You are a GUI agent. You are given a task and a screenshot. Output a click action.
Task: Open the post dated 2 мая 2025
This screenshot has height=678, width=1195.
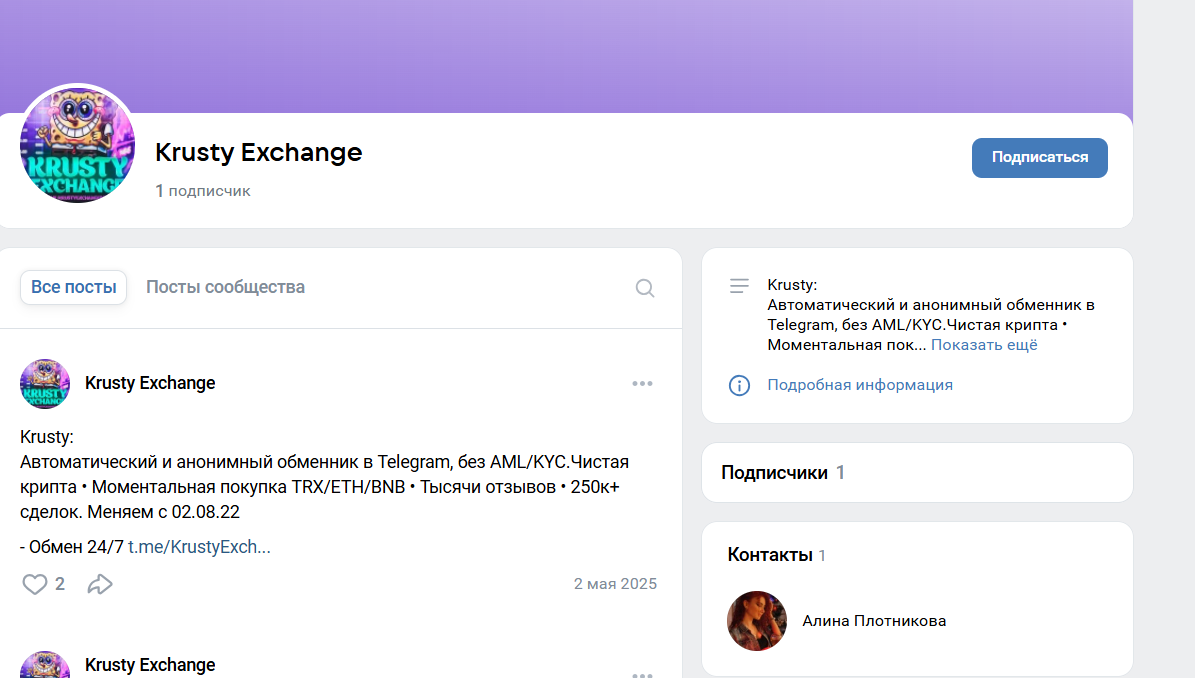coord(615,584)
